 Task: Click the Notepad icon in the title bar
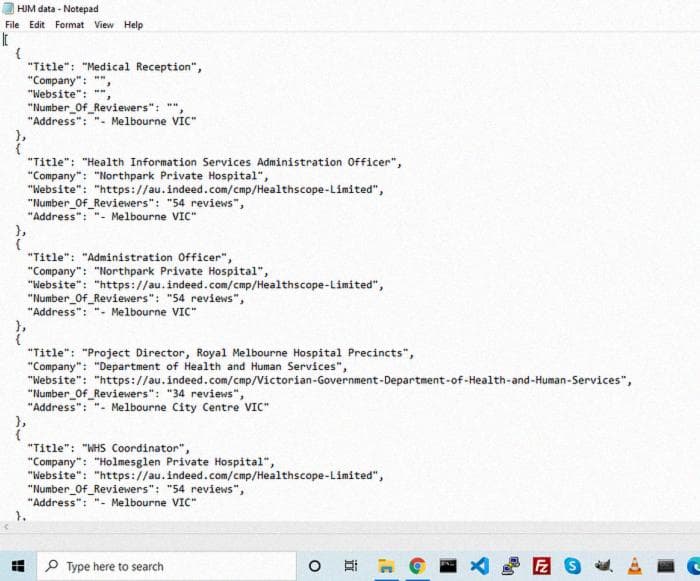pyautogui.click(x=8, y=8)
